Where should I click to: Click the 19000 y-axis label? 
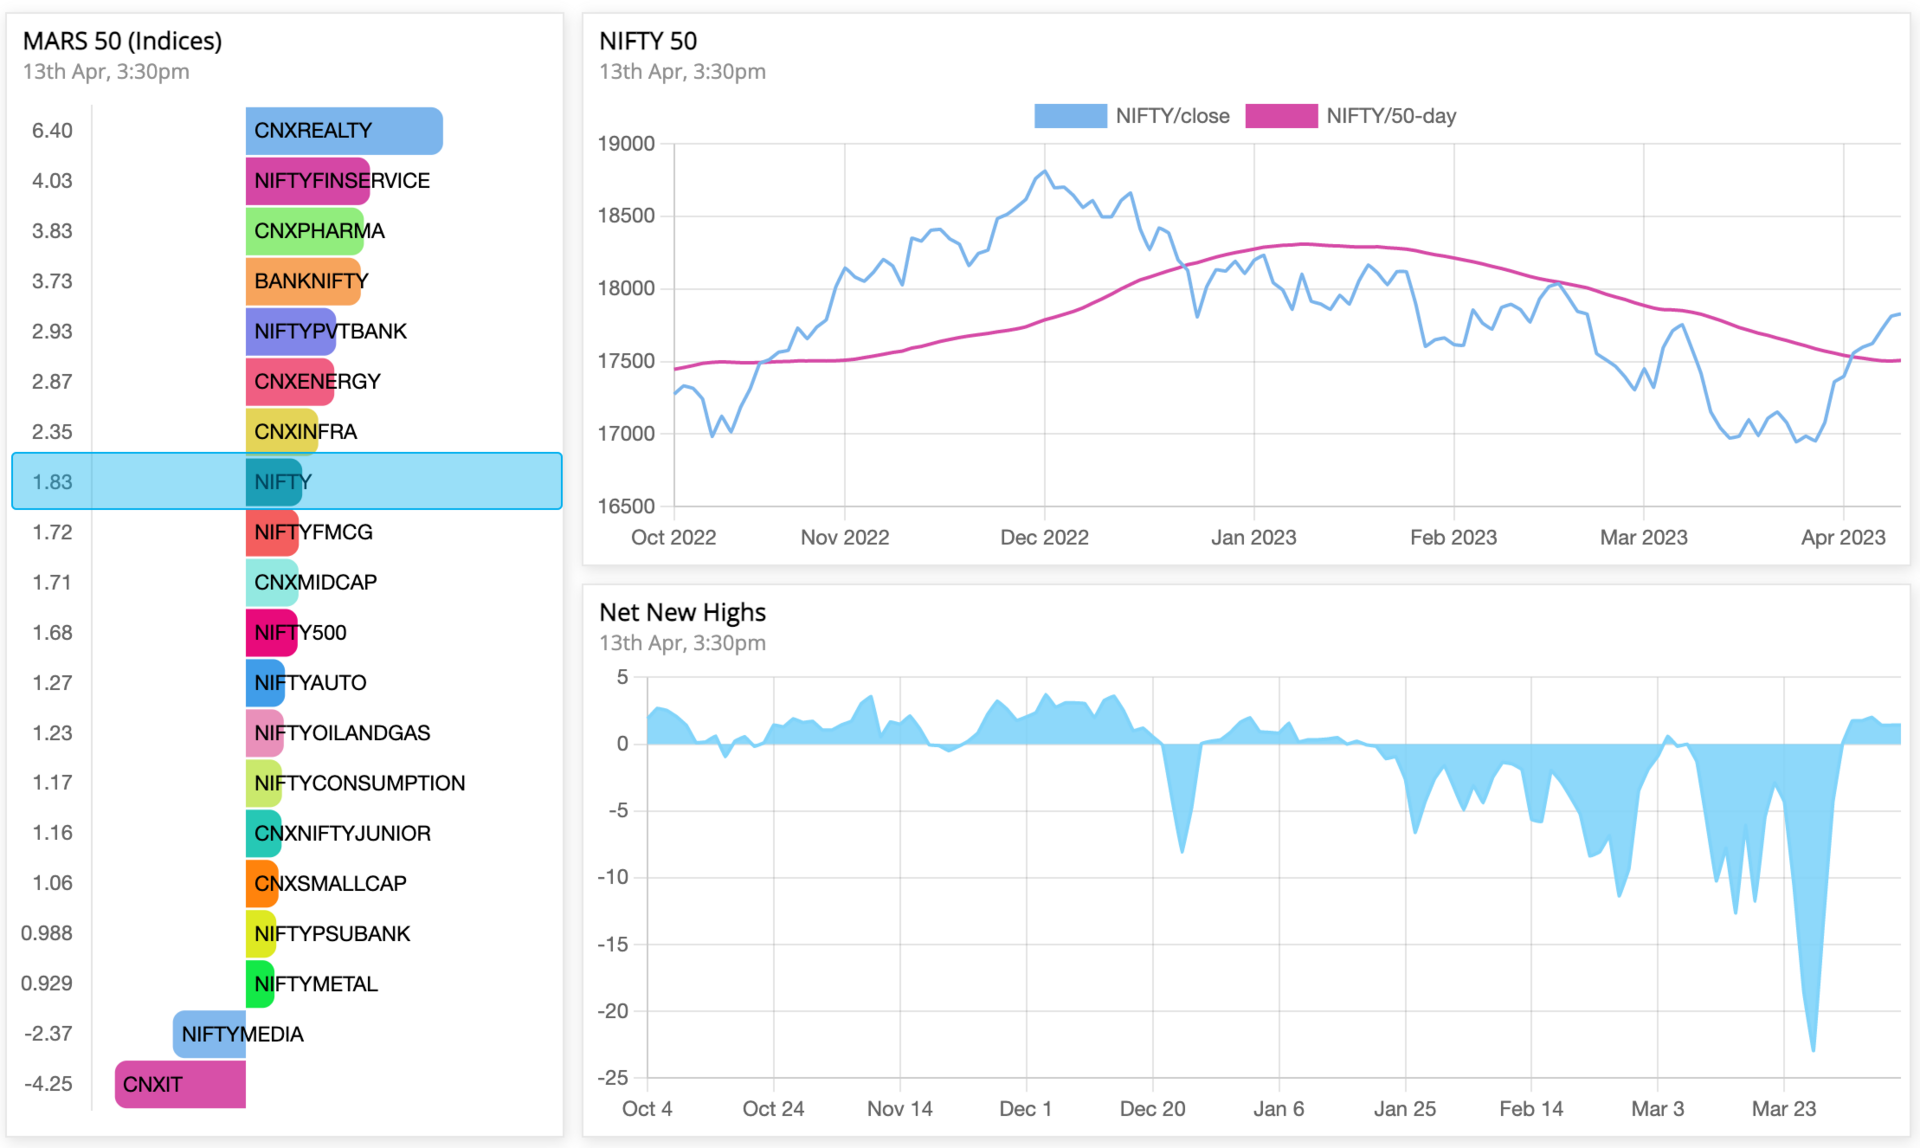pyautogui.click(x=626, y=144)
